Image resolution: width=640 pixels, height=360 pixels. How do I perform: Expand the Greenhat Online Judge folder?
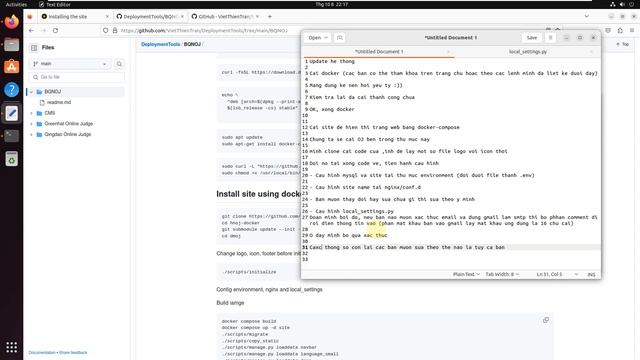coord(31,124)
